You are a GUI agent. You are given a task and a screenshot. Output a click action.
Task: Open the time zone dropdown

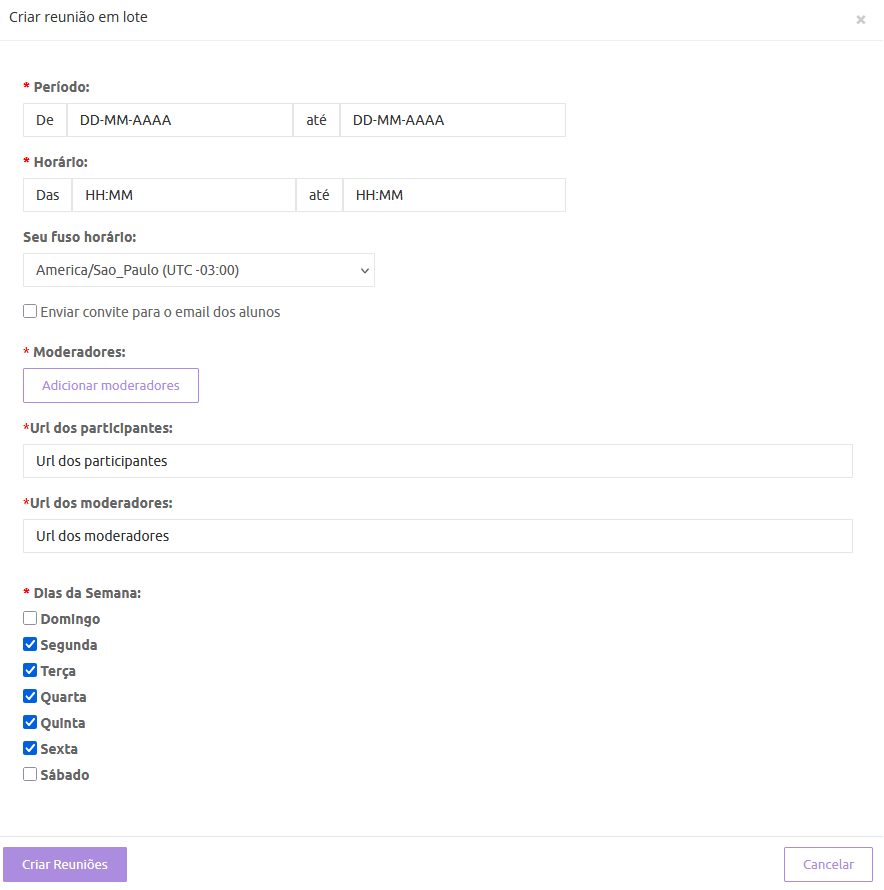[x=198, y=270]
